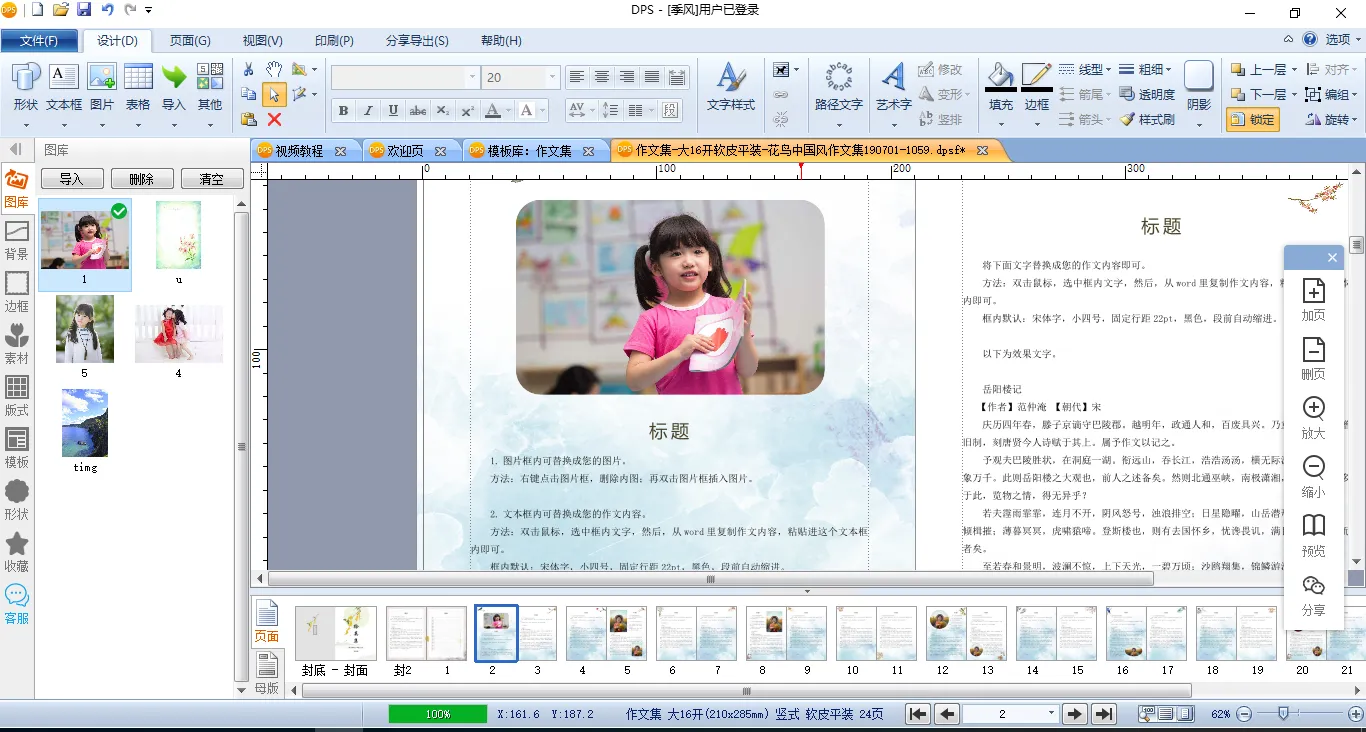
Task: Open the font name dropdown
Action: coord(472,78)
